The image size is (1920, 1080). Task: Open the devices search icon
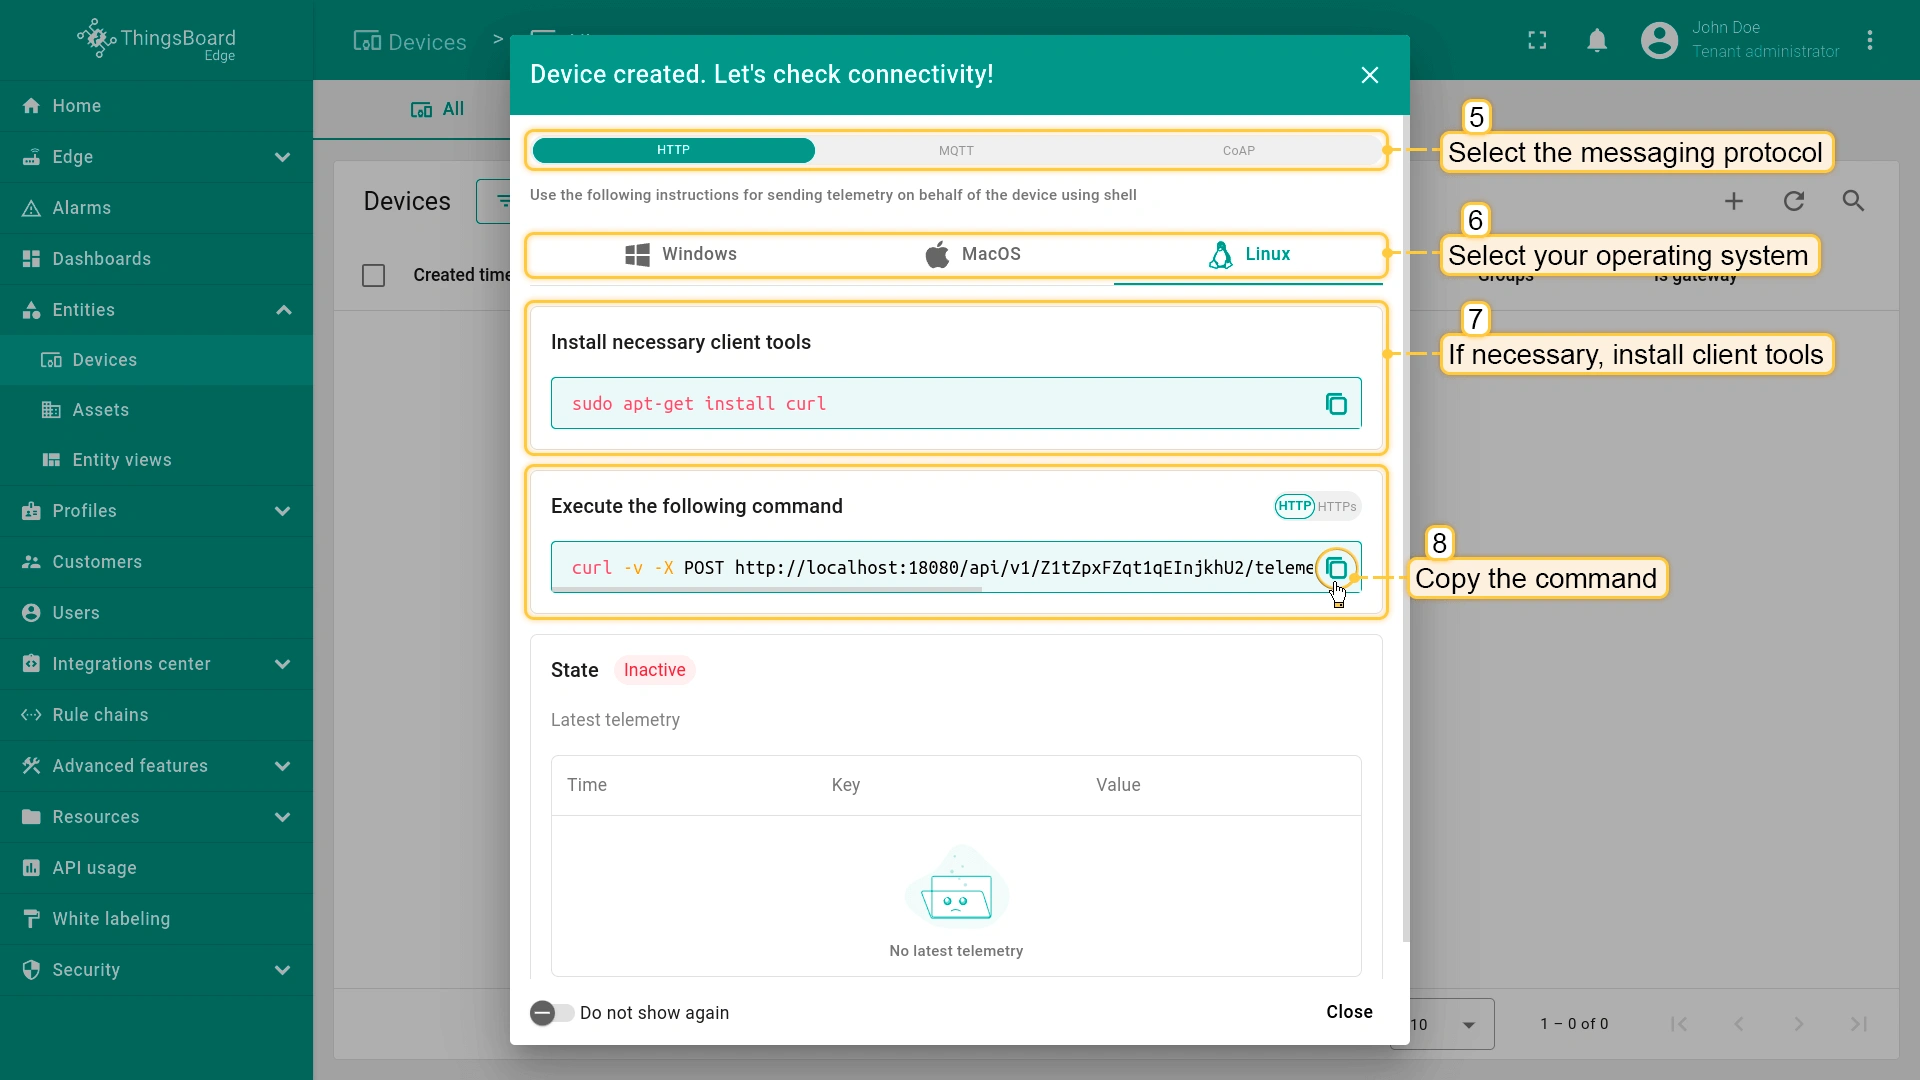(1853, 201)
